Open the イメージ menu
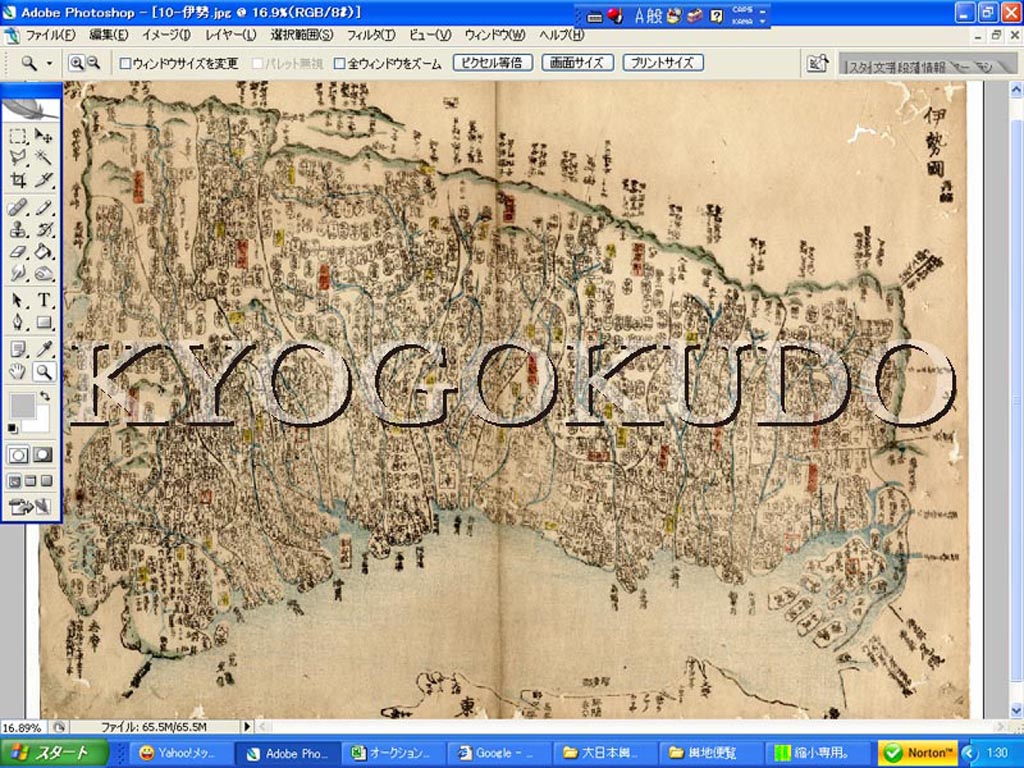Screen dimensions: 1024x768 166,35
